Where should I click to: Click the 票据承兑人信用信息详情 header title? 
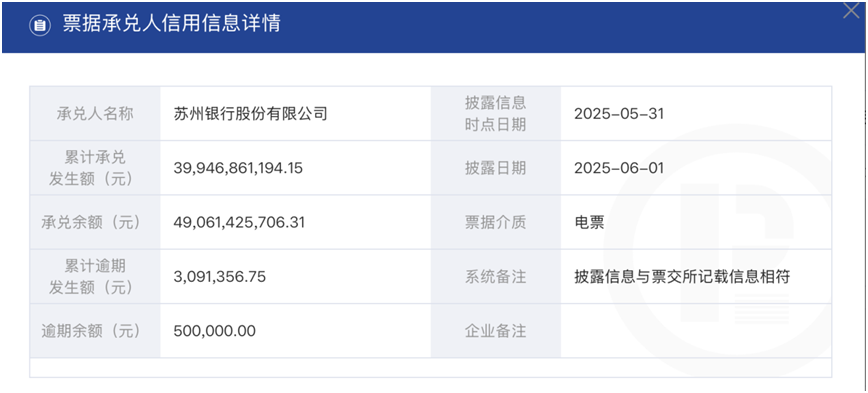tap(172, 24)
